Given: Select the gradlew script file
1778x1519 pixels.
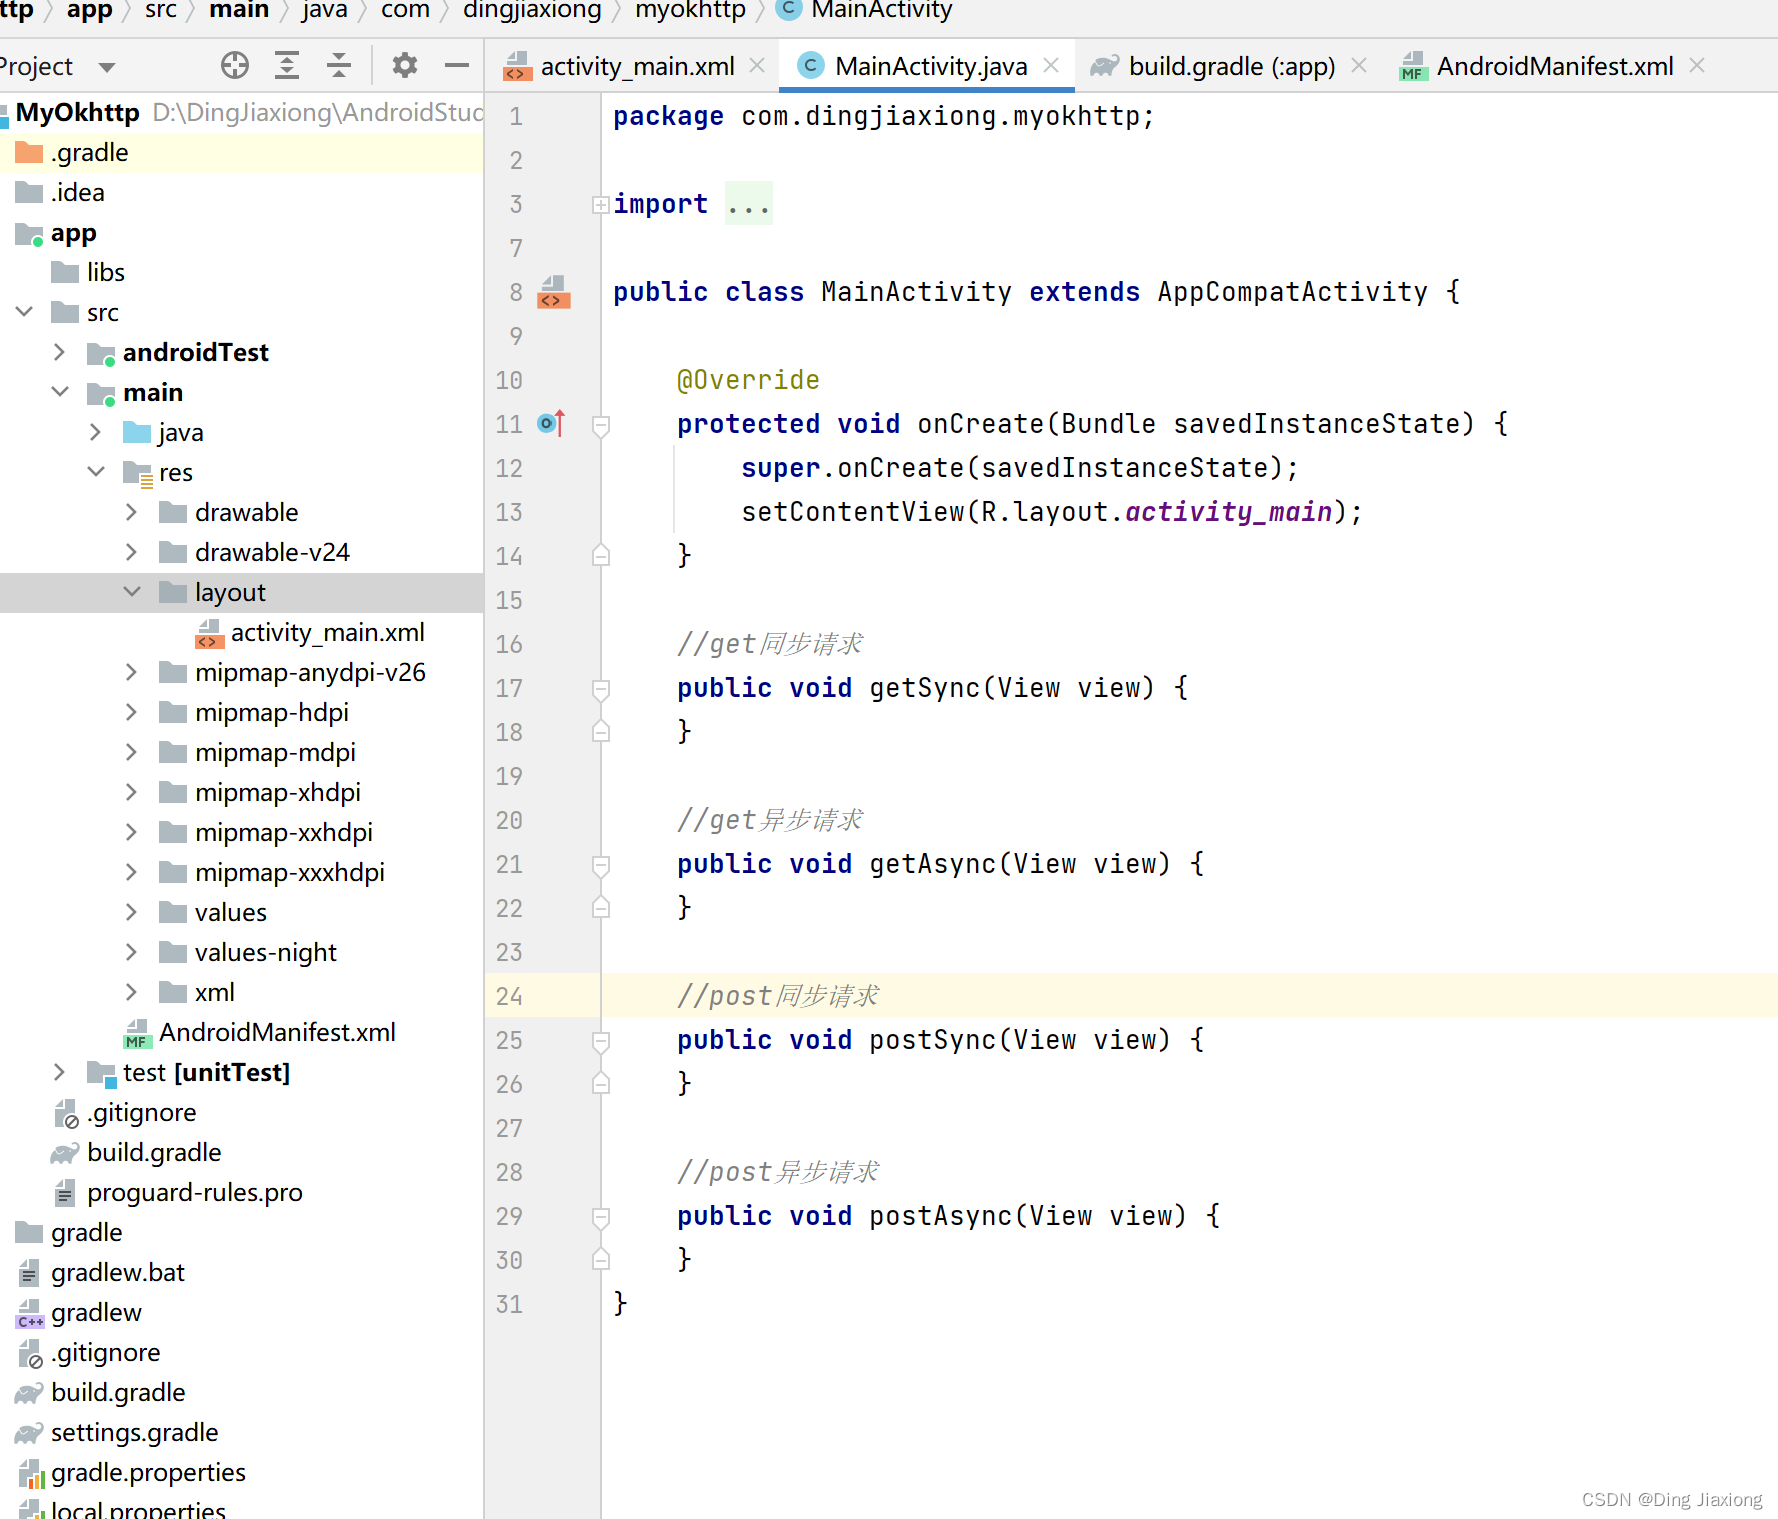Looking at the screenshot, I should tap(241, 1312).
